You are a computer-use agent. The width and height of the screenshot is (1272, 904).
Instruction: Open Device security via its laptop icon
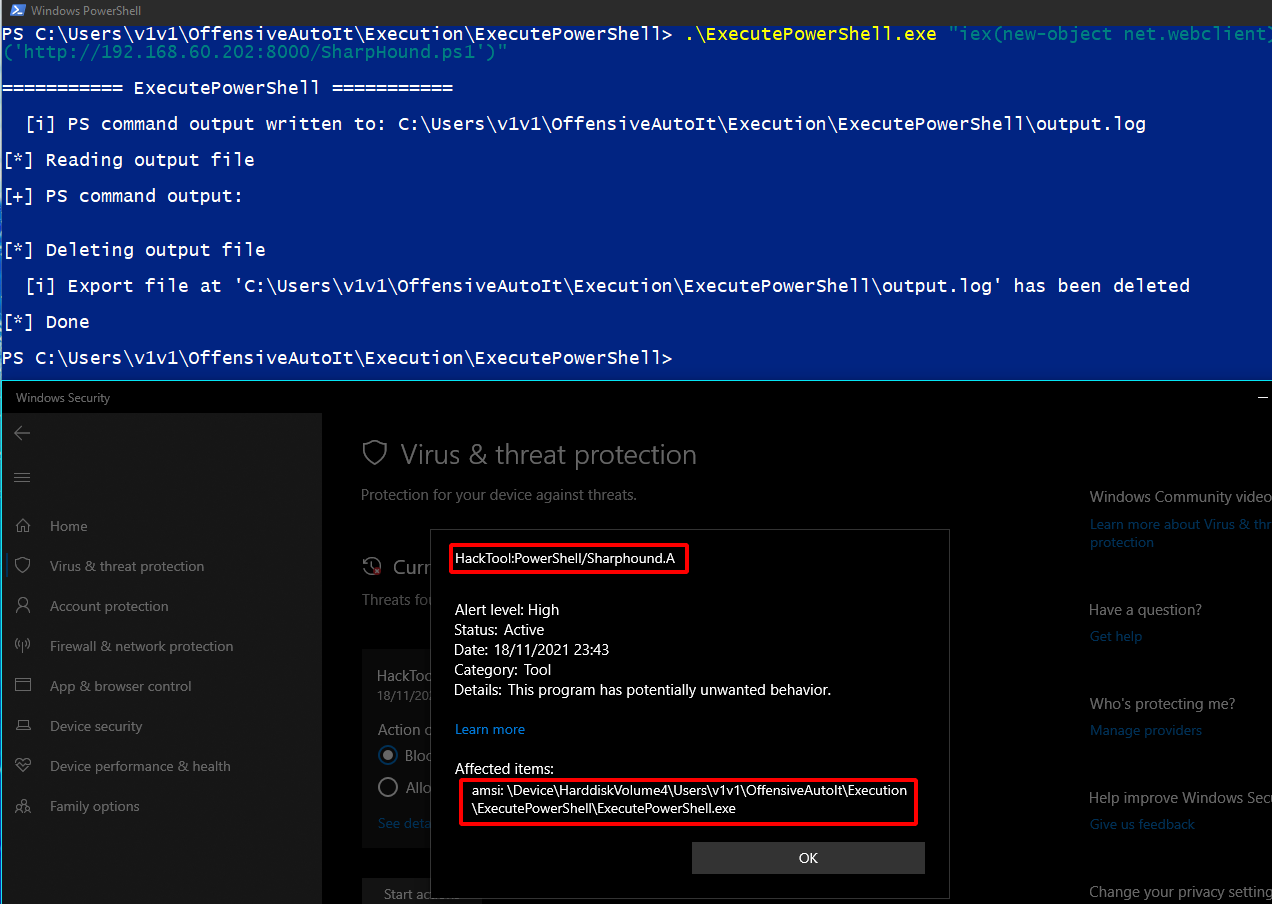point(23,726)
